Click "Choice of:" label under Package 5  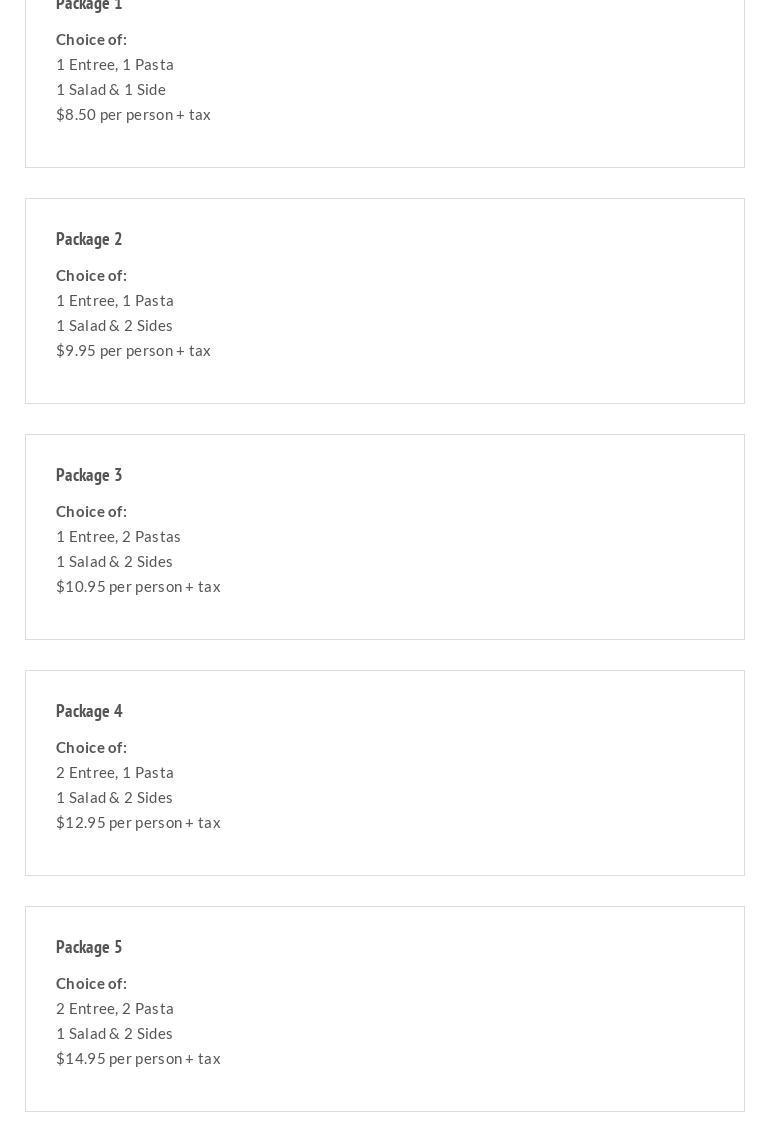[x=91, y=983]
